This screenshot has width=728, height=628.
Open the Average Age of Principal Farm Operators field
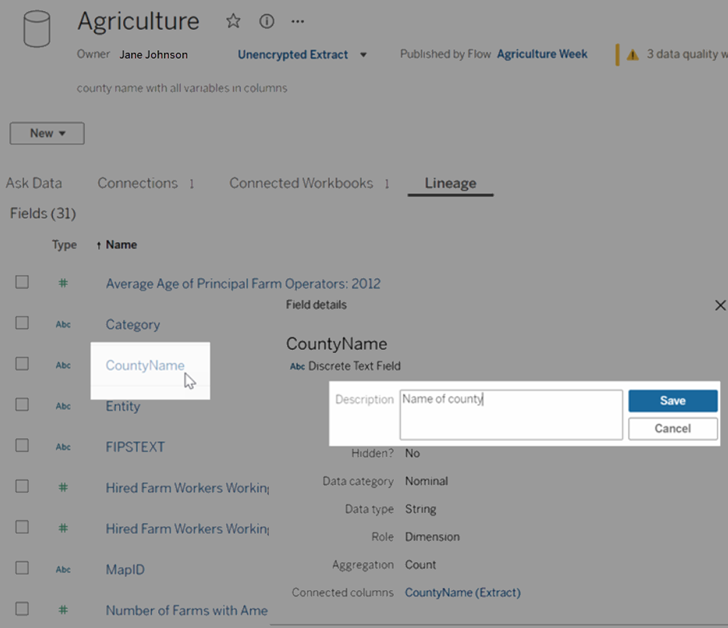tap(243, 284)
